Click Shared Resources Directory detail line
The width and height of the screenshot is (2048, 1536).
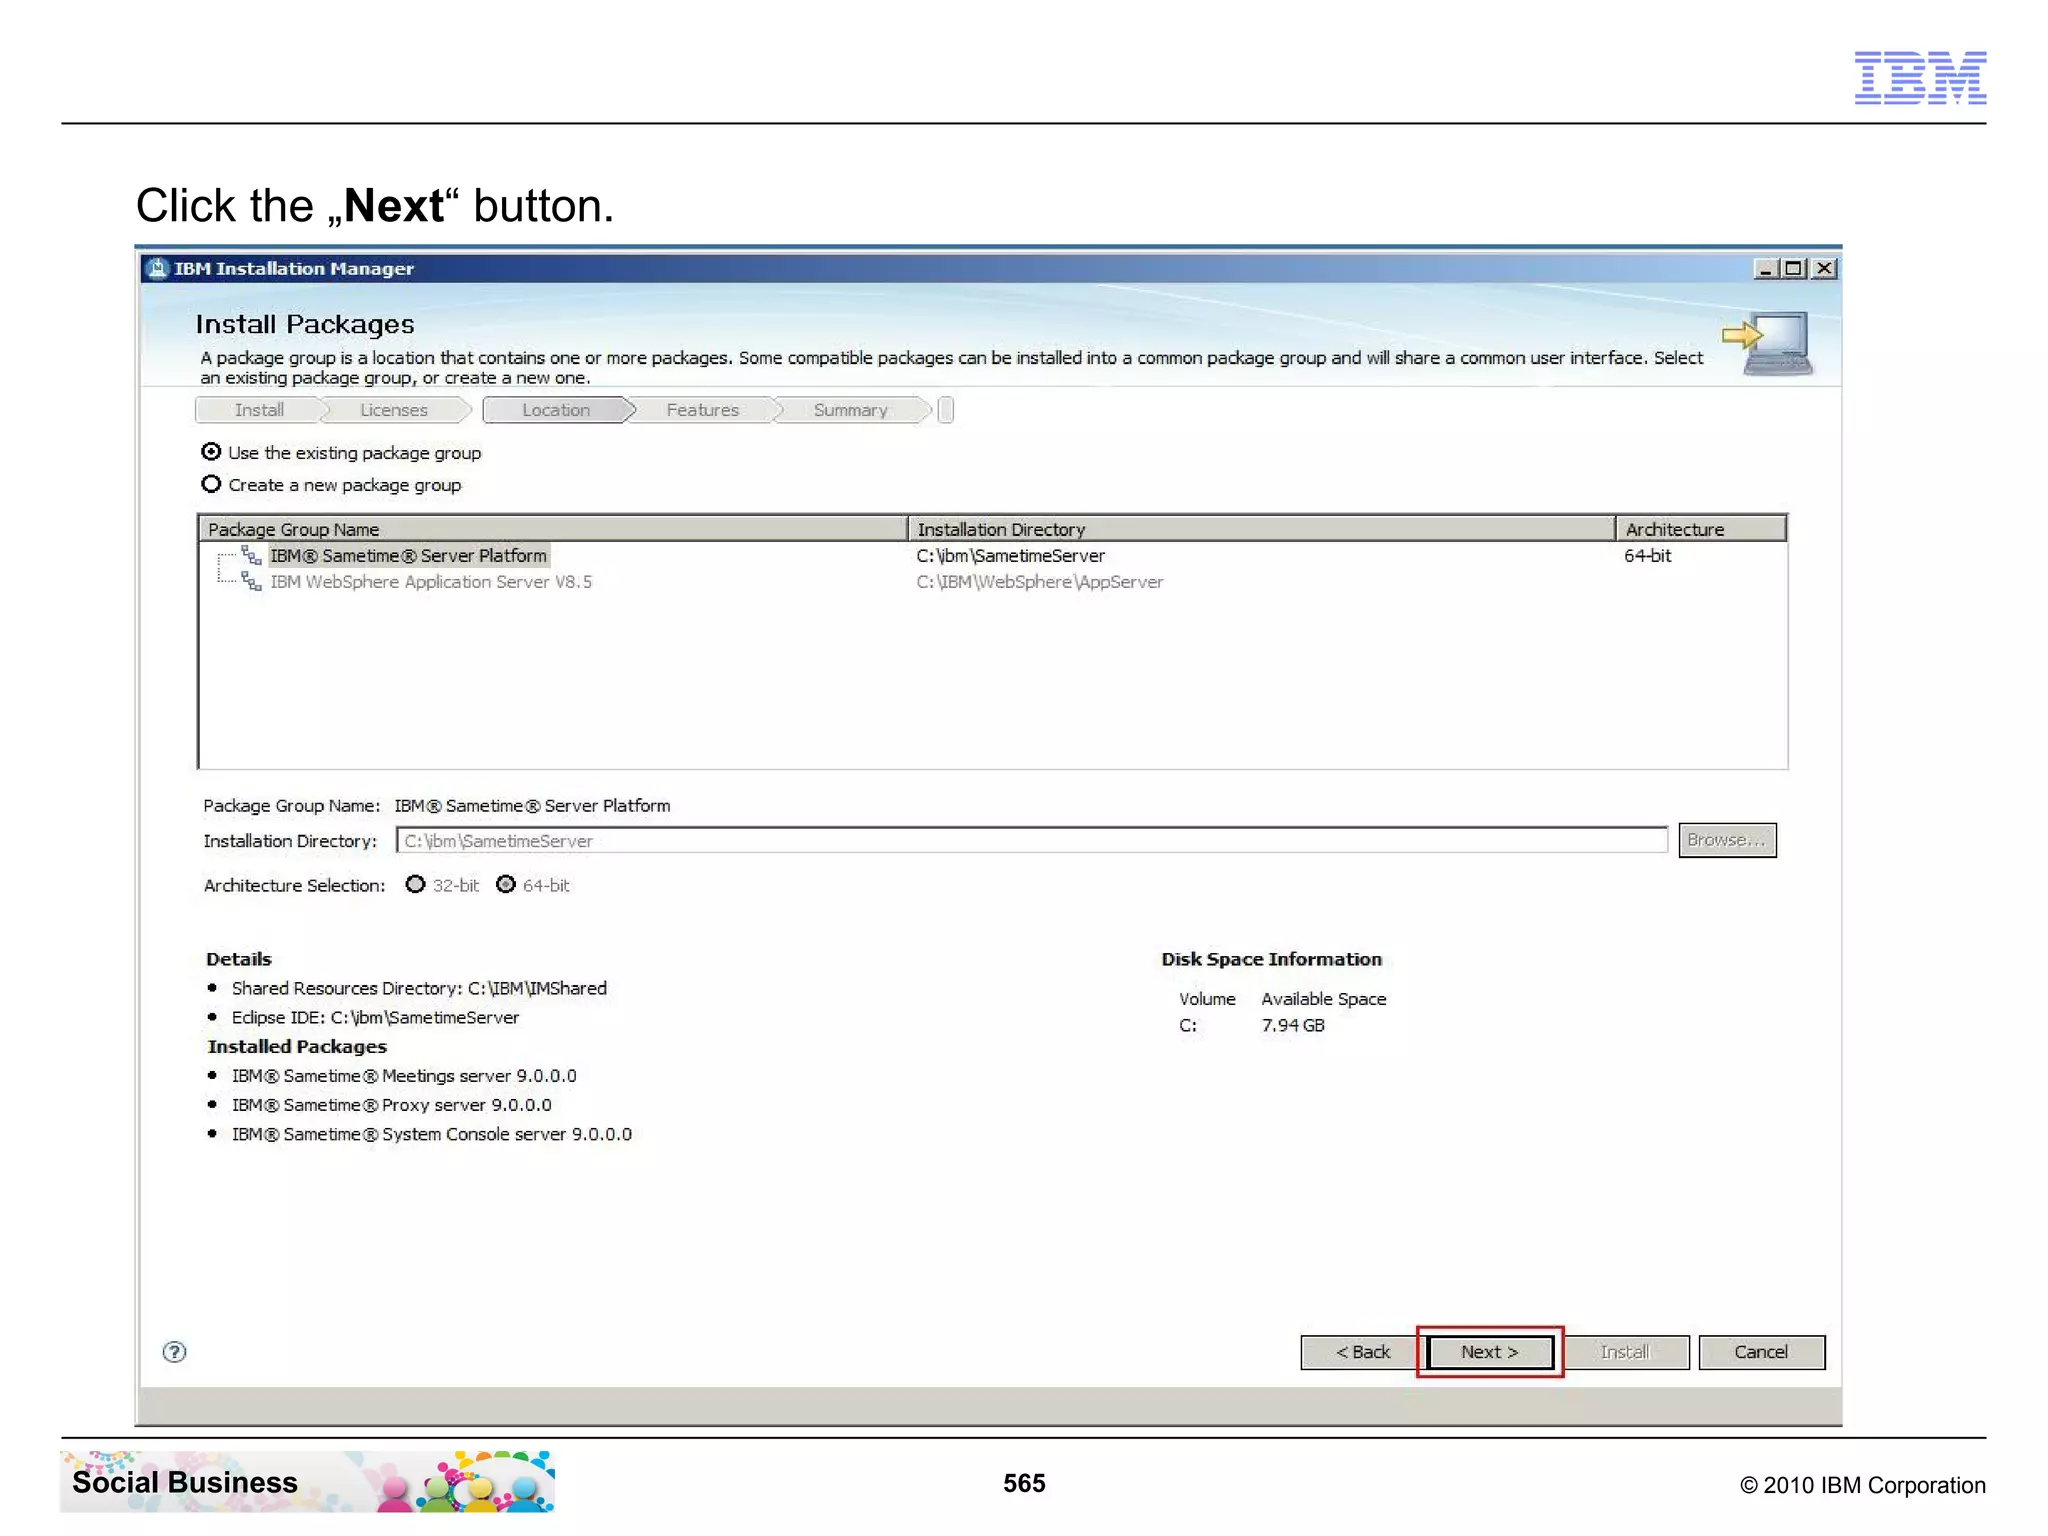(419, 988)
